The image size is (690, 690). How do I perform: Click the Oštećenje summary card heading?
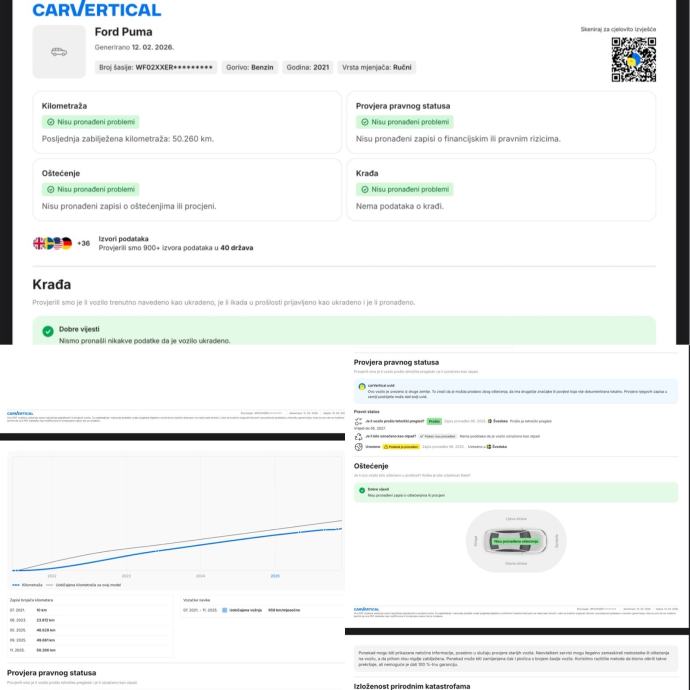pyautogui.click(x=61, y=173)
